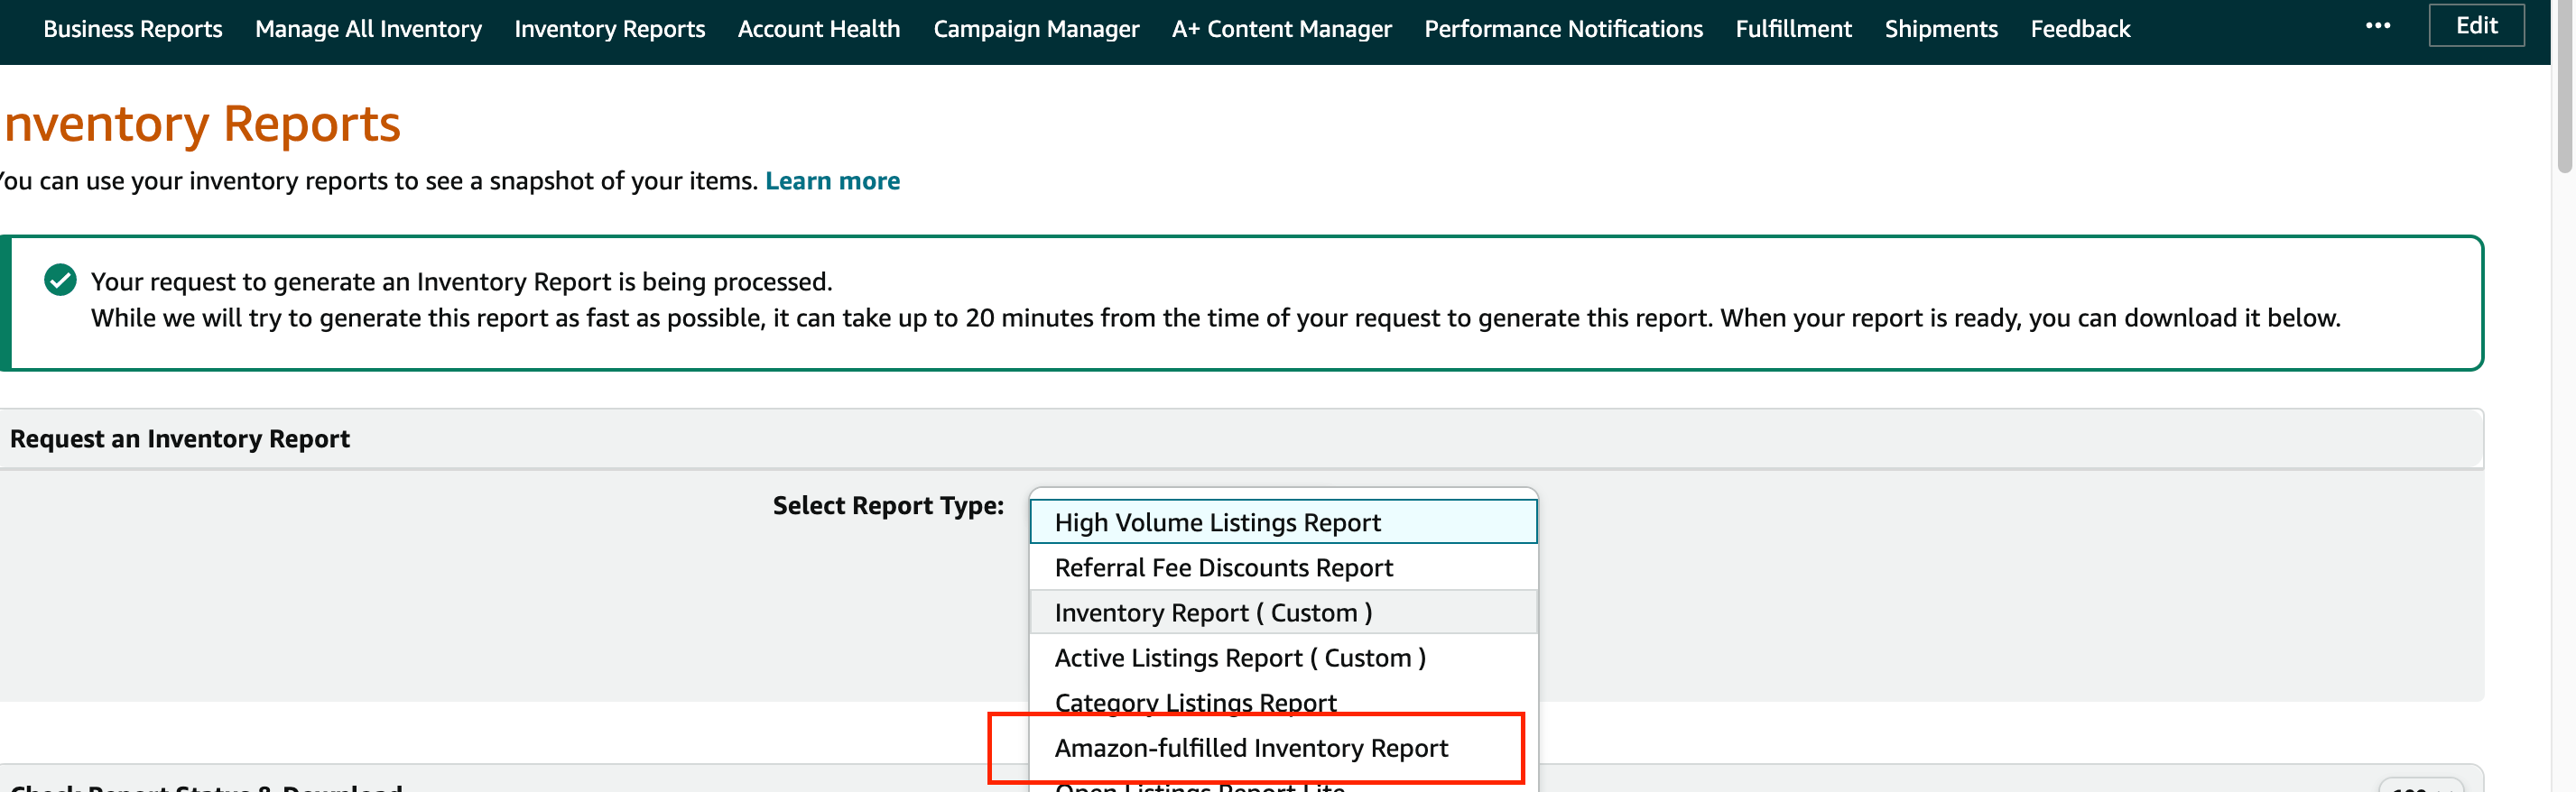Go to Shipments page
This screenshot has width=2576, height=792.
tap(1940, 29)
